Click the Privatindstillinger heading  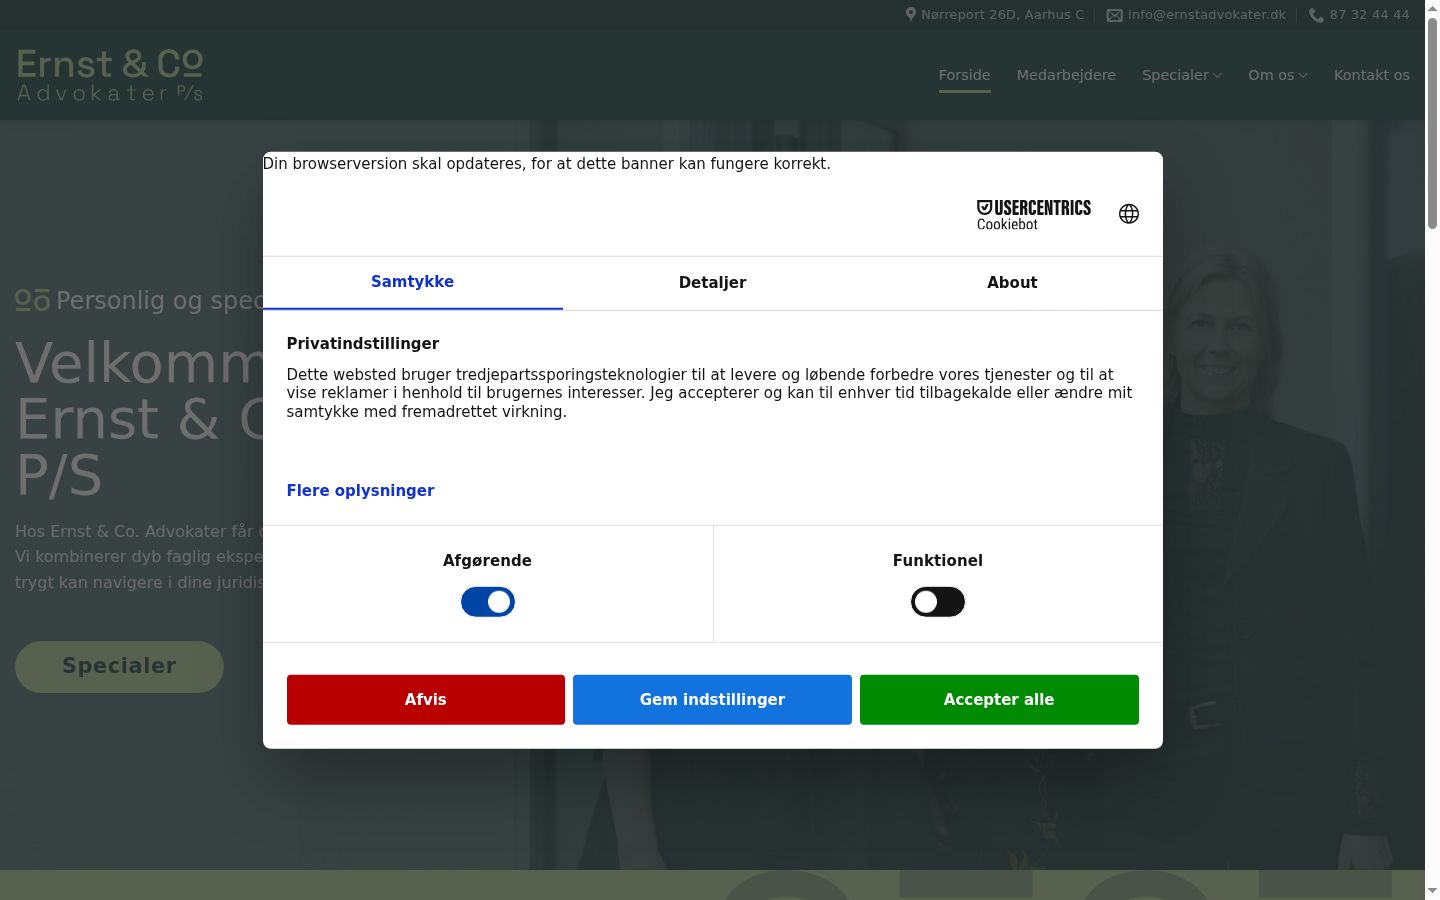[363, 344]
